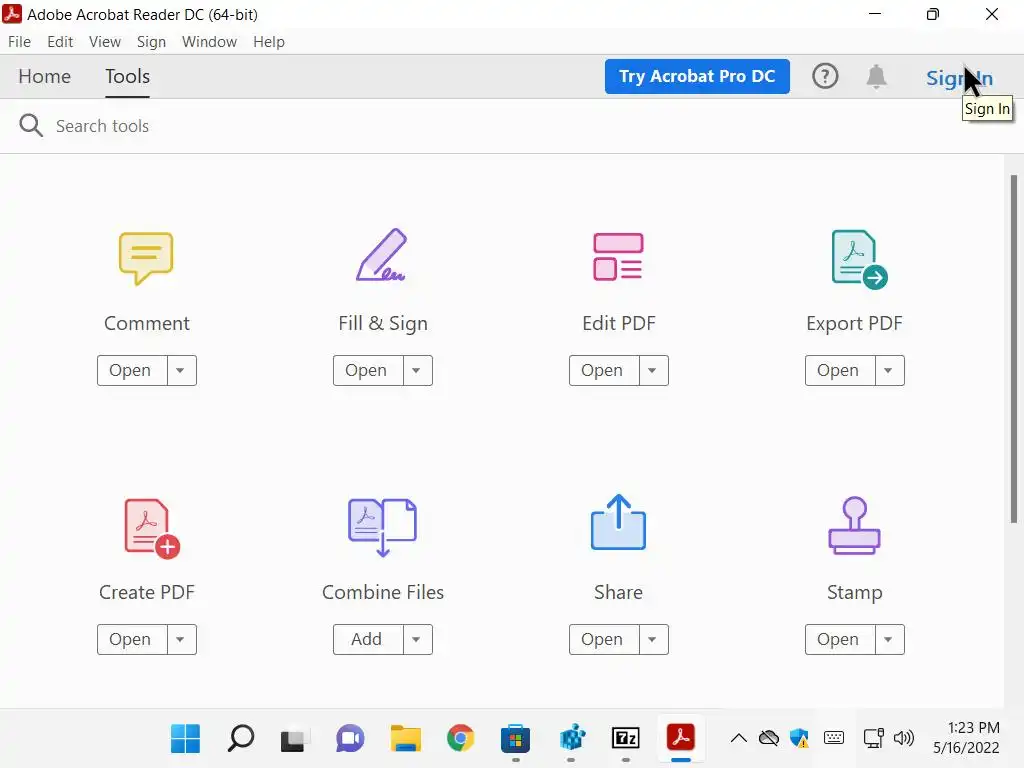Image resolution: width=1024 pixels, height=768 pixels.
Task: Click the Adobe Acrobat taskbar icon
Action: [680, 737]
